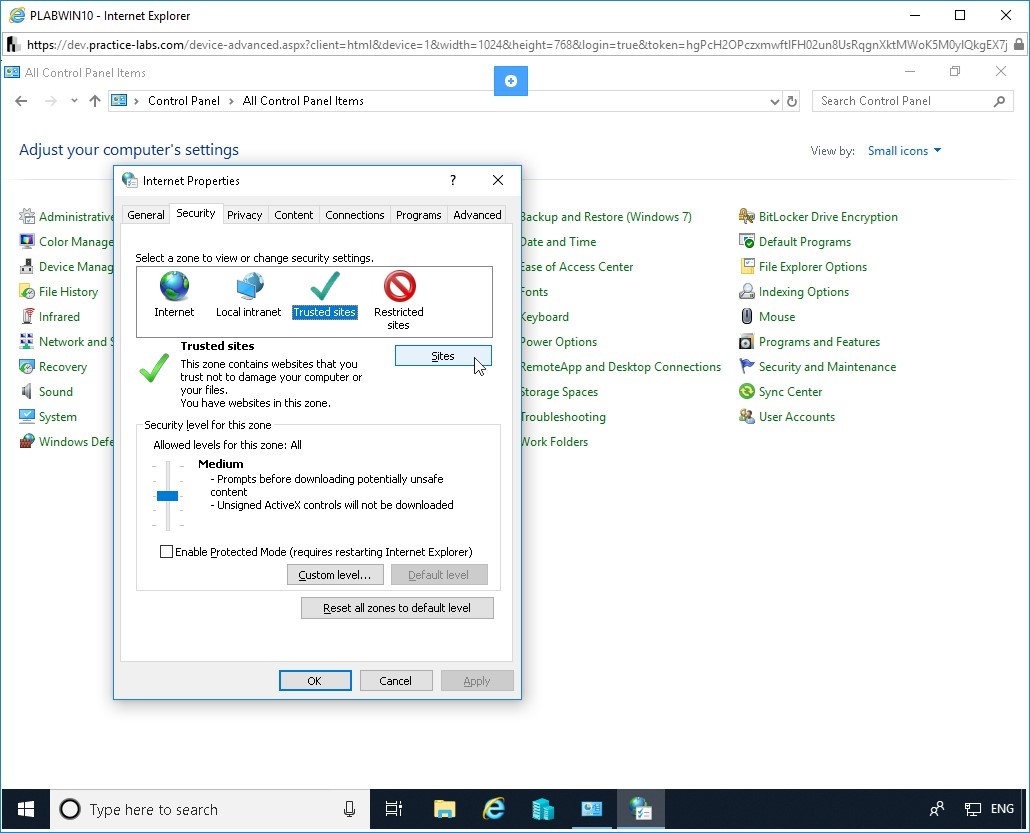Click the microphone icon in taskbar search
This screenshot has width=1030, height=833.
[x=349, y=809]
